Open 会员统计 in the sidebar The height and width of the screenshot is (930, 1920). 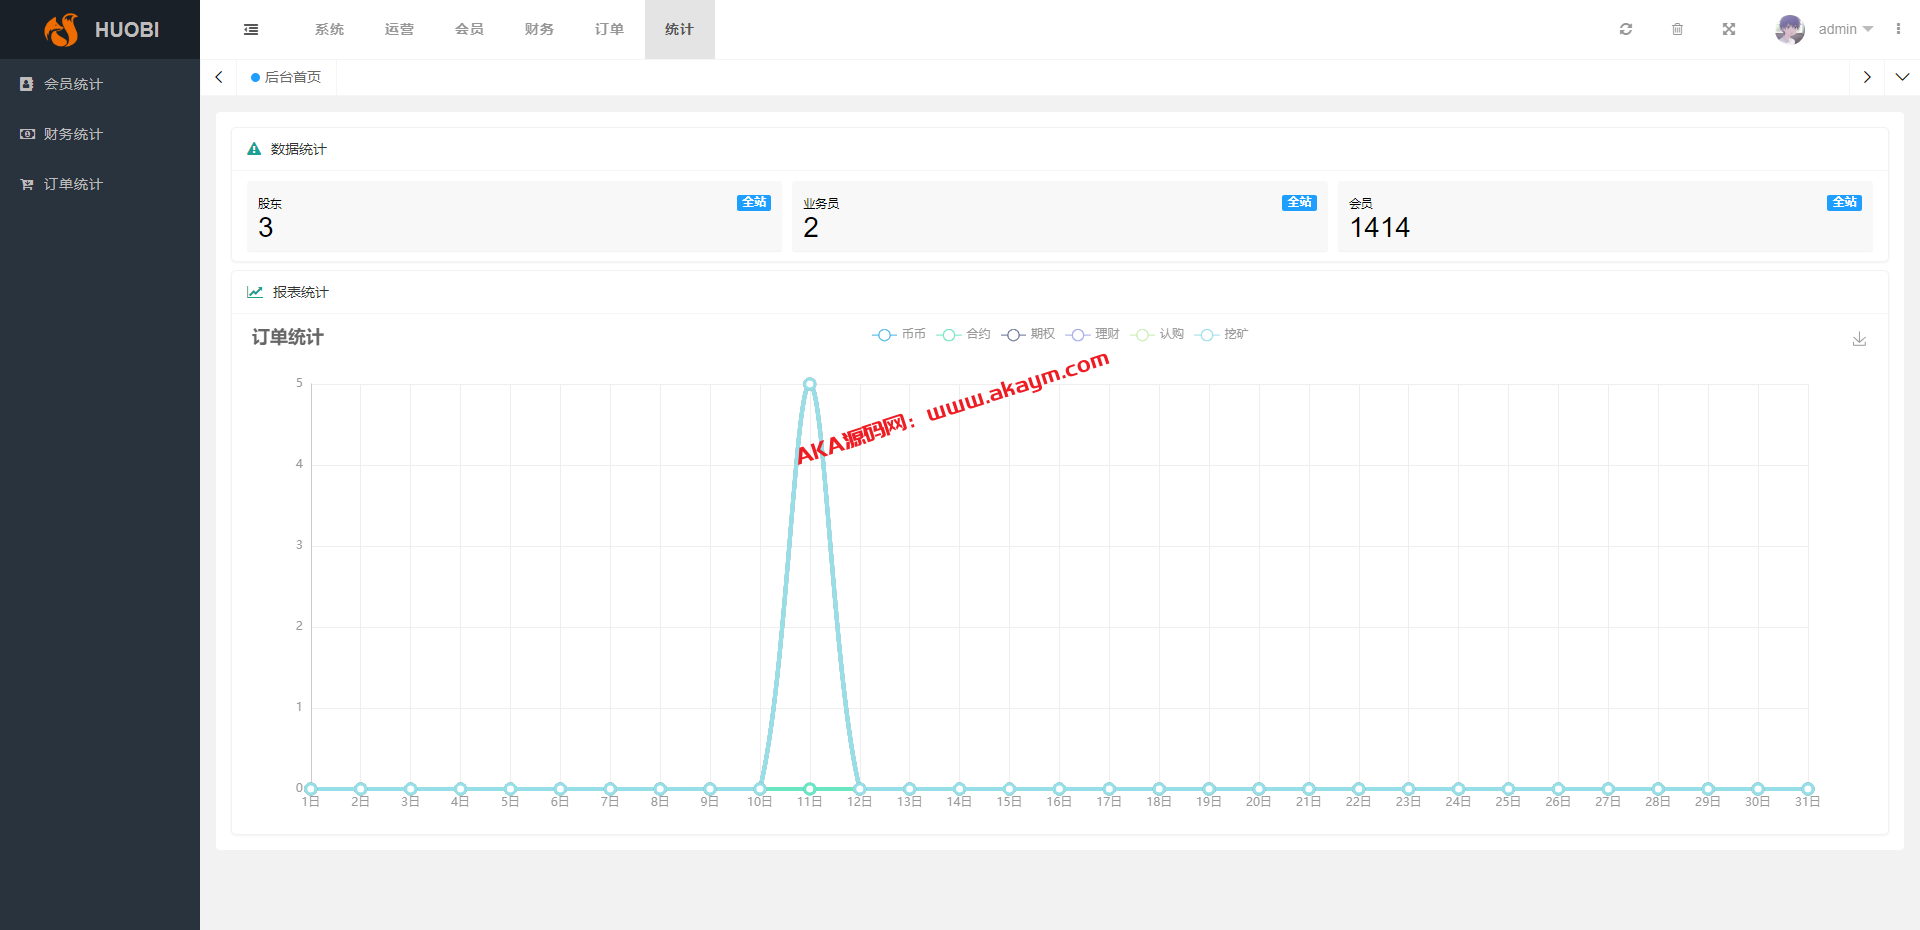[x=73, y=84]
